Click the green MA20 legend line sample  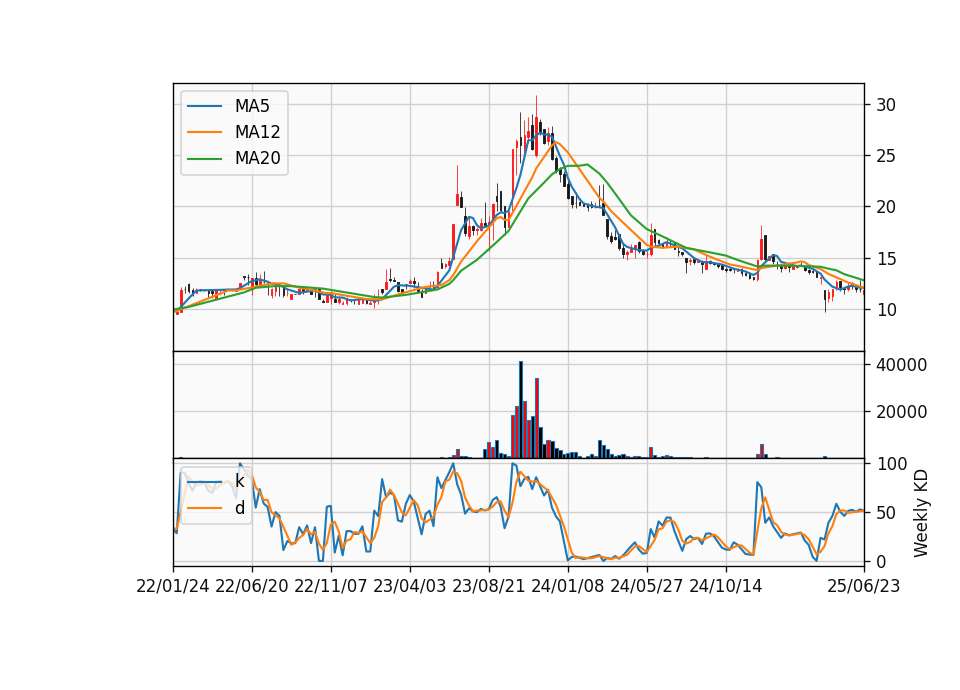204,158
